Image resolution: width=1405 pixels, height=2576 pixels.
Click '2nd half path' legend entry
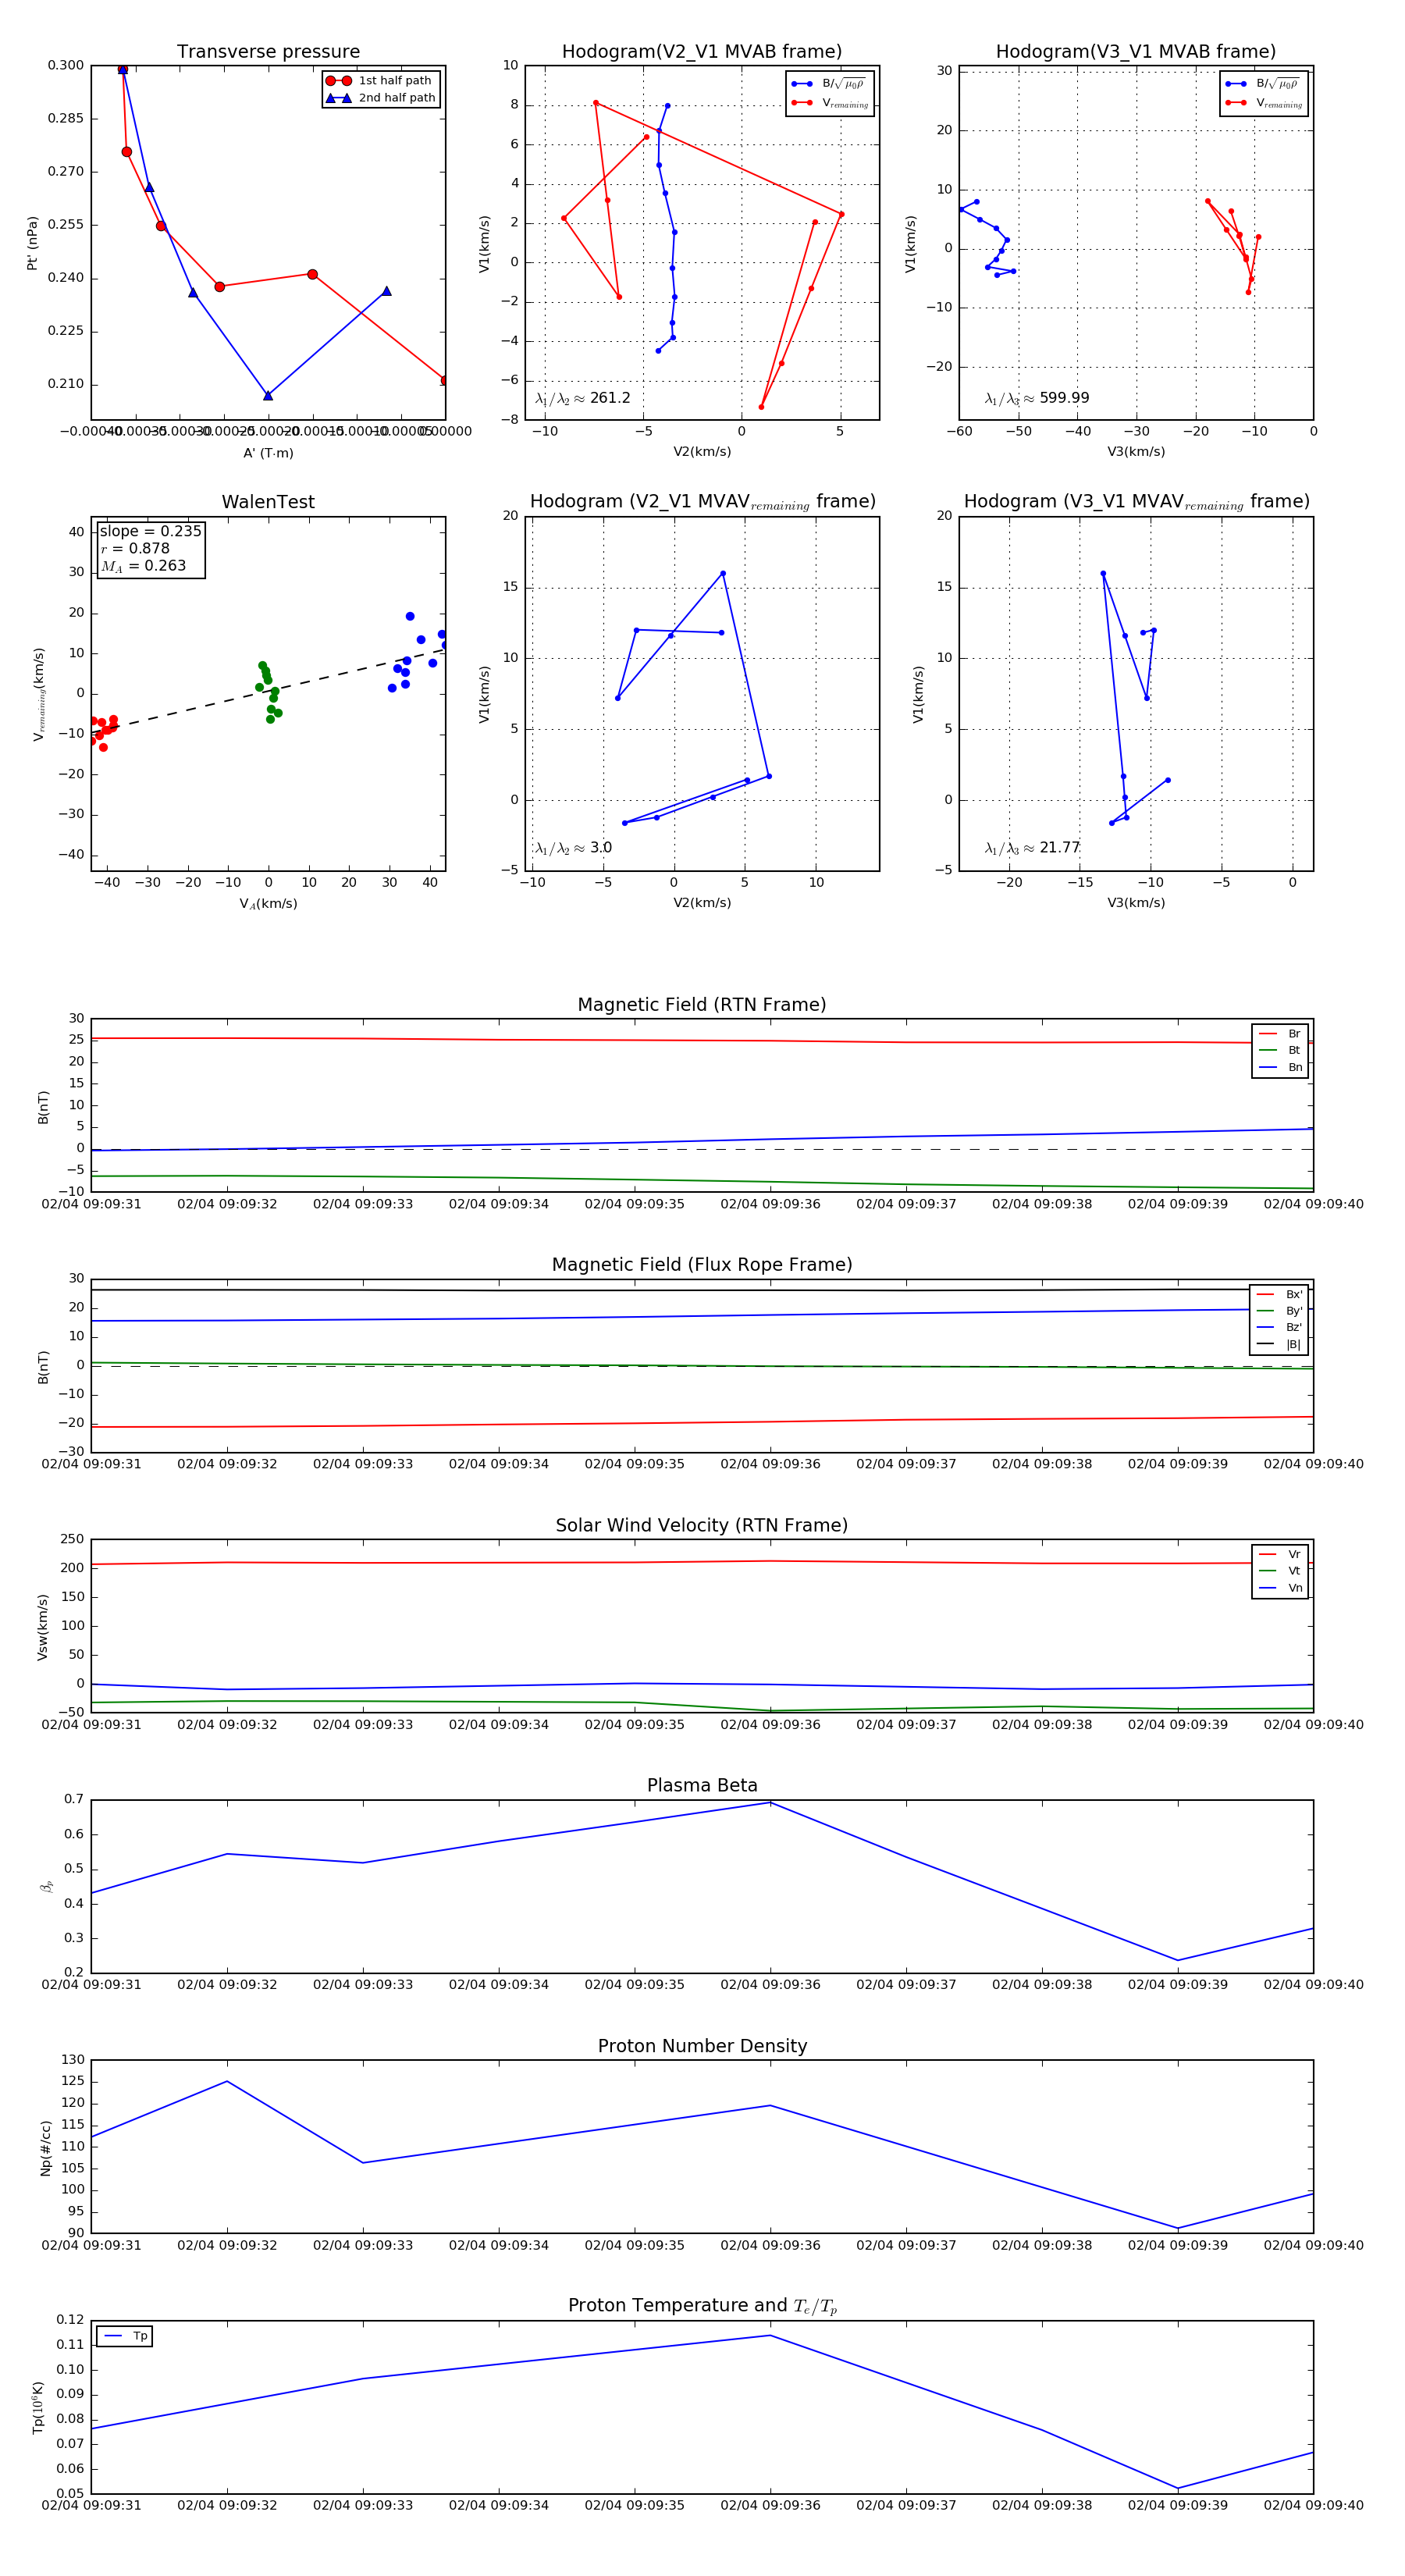click(x=381, y=98)
